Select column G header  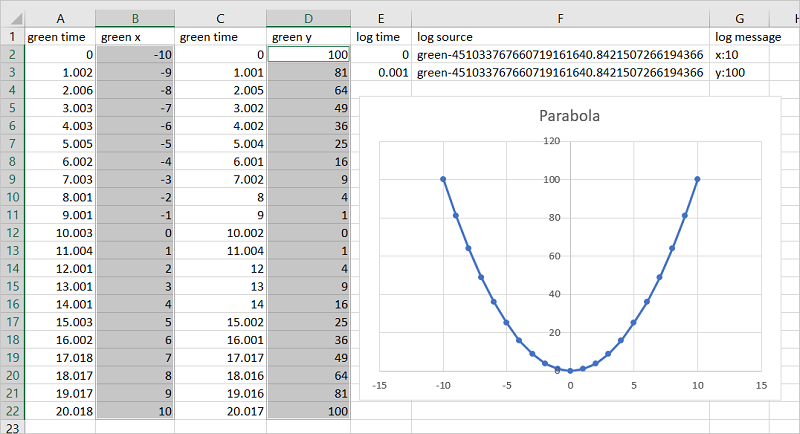point(739,18)
